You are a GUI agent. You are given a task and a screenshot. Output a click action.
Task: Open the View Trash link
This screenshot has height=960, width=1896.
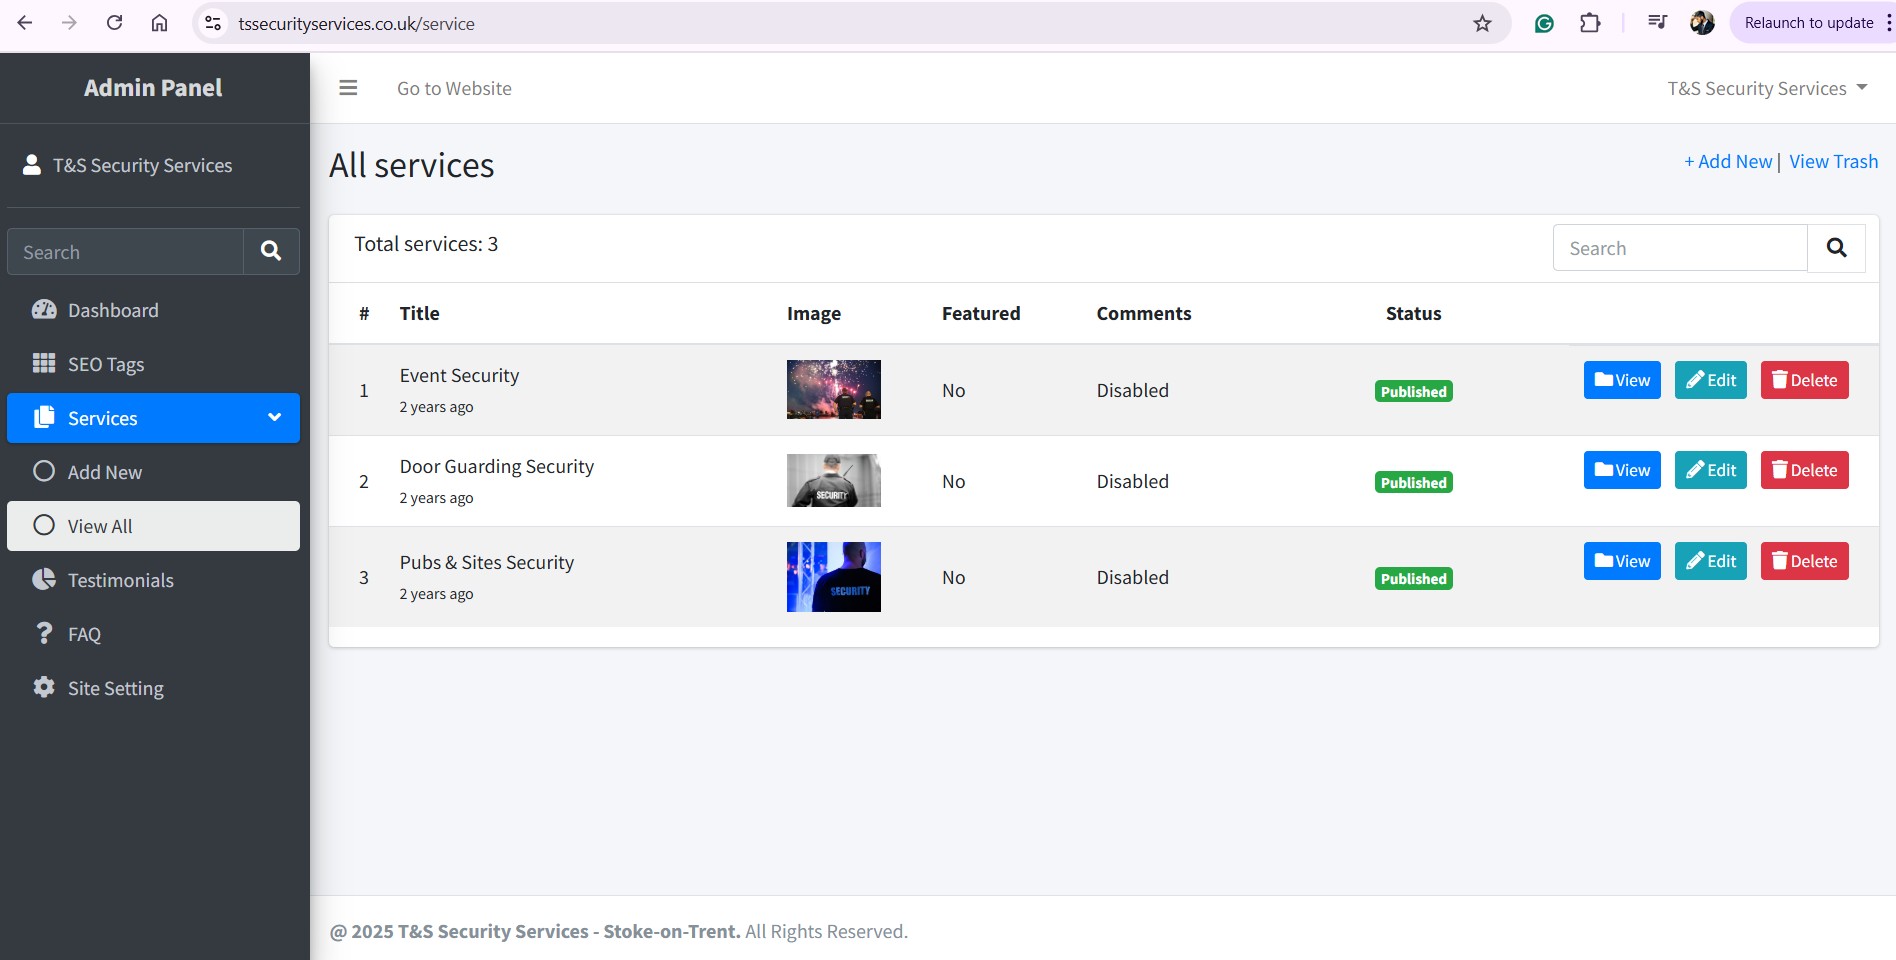click(1833, 162)
